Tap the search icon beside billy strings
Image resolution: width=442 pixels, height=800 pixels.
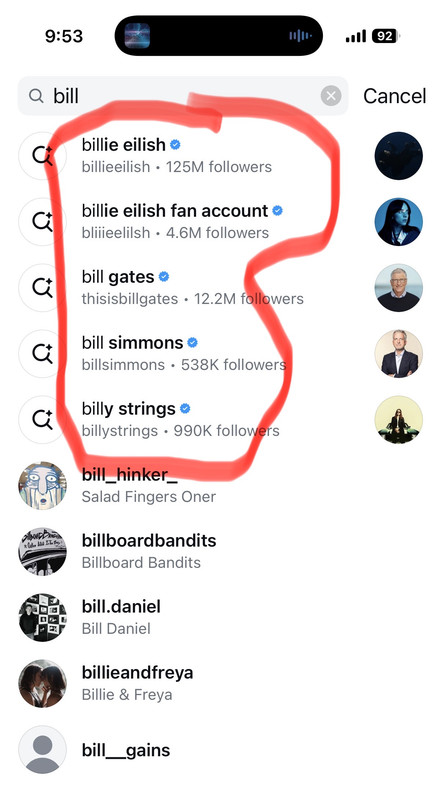[42, 419]
